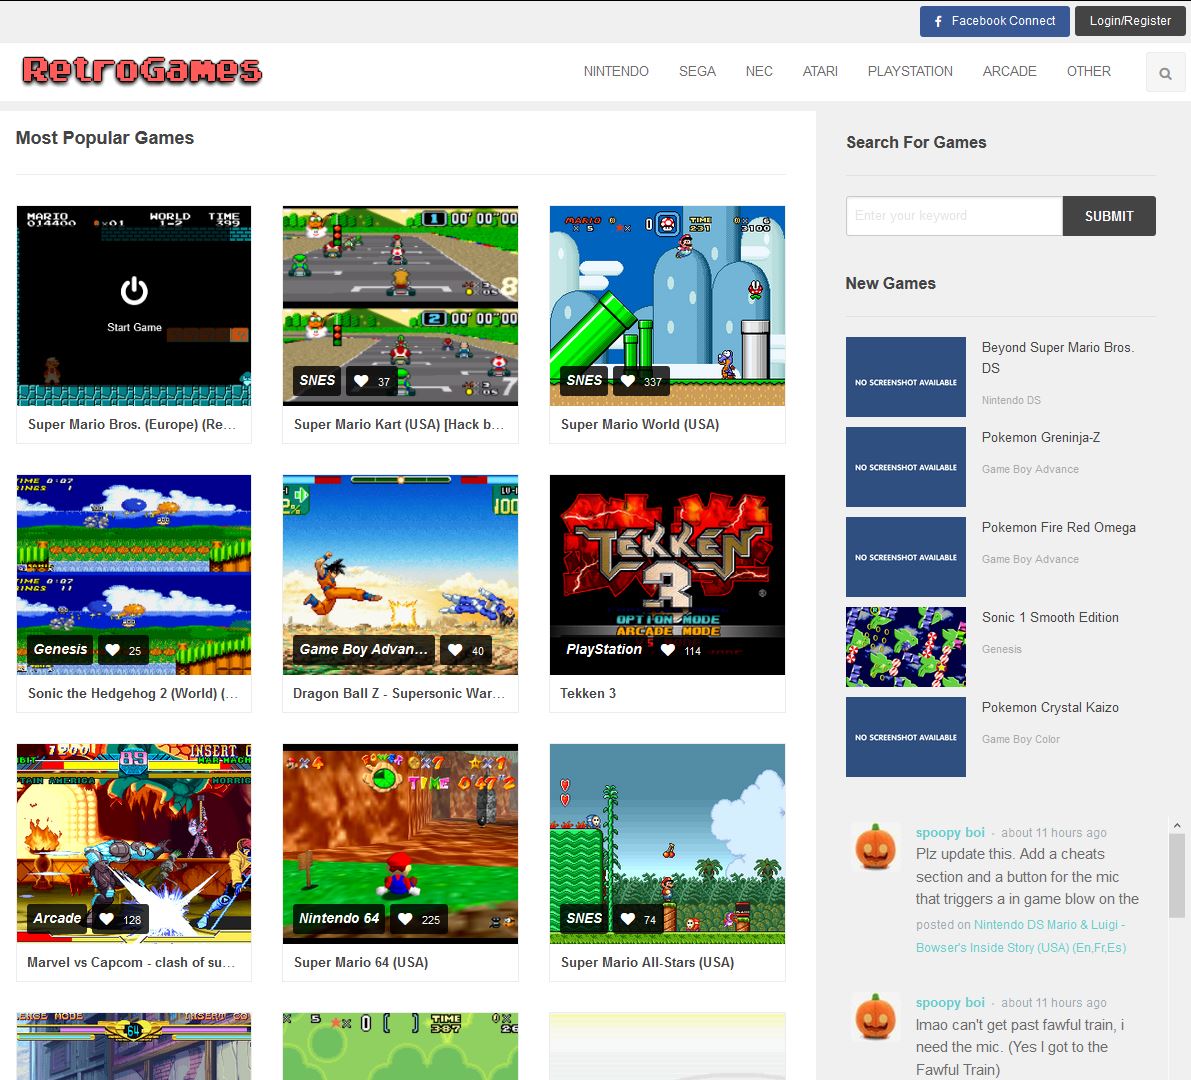Click the search magnifier icon in header
This screenshot has height=1080, width=1191.
coord(1164,74)
